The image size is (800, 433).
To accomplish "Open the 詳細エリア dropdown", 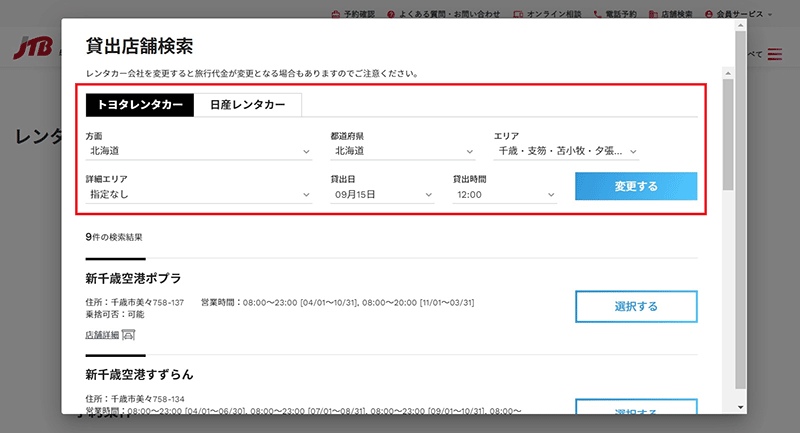I will (x=200, y=195).
